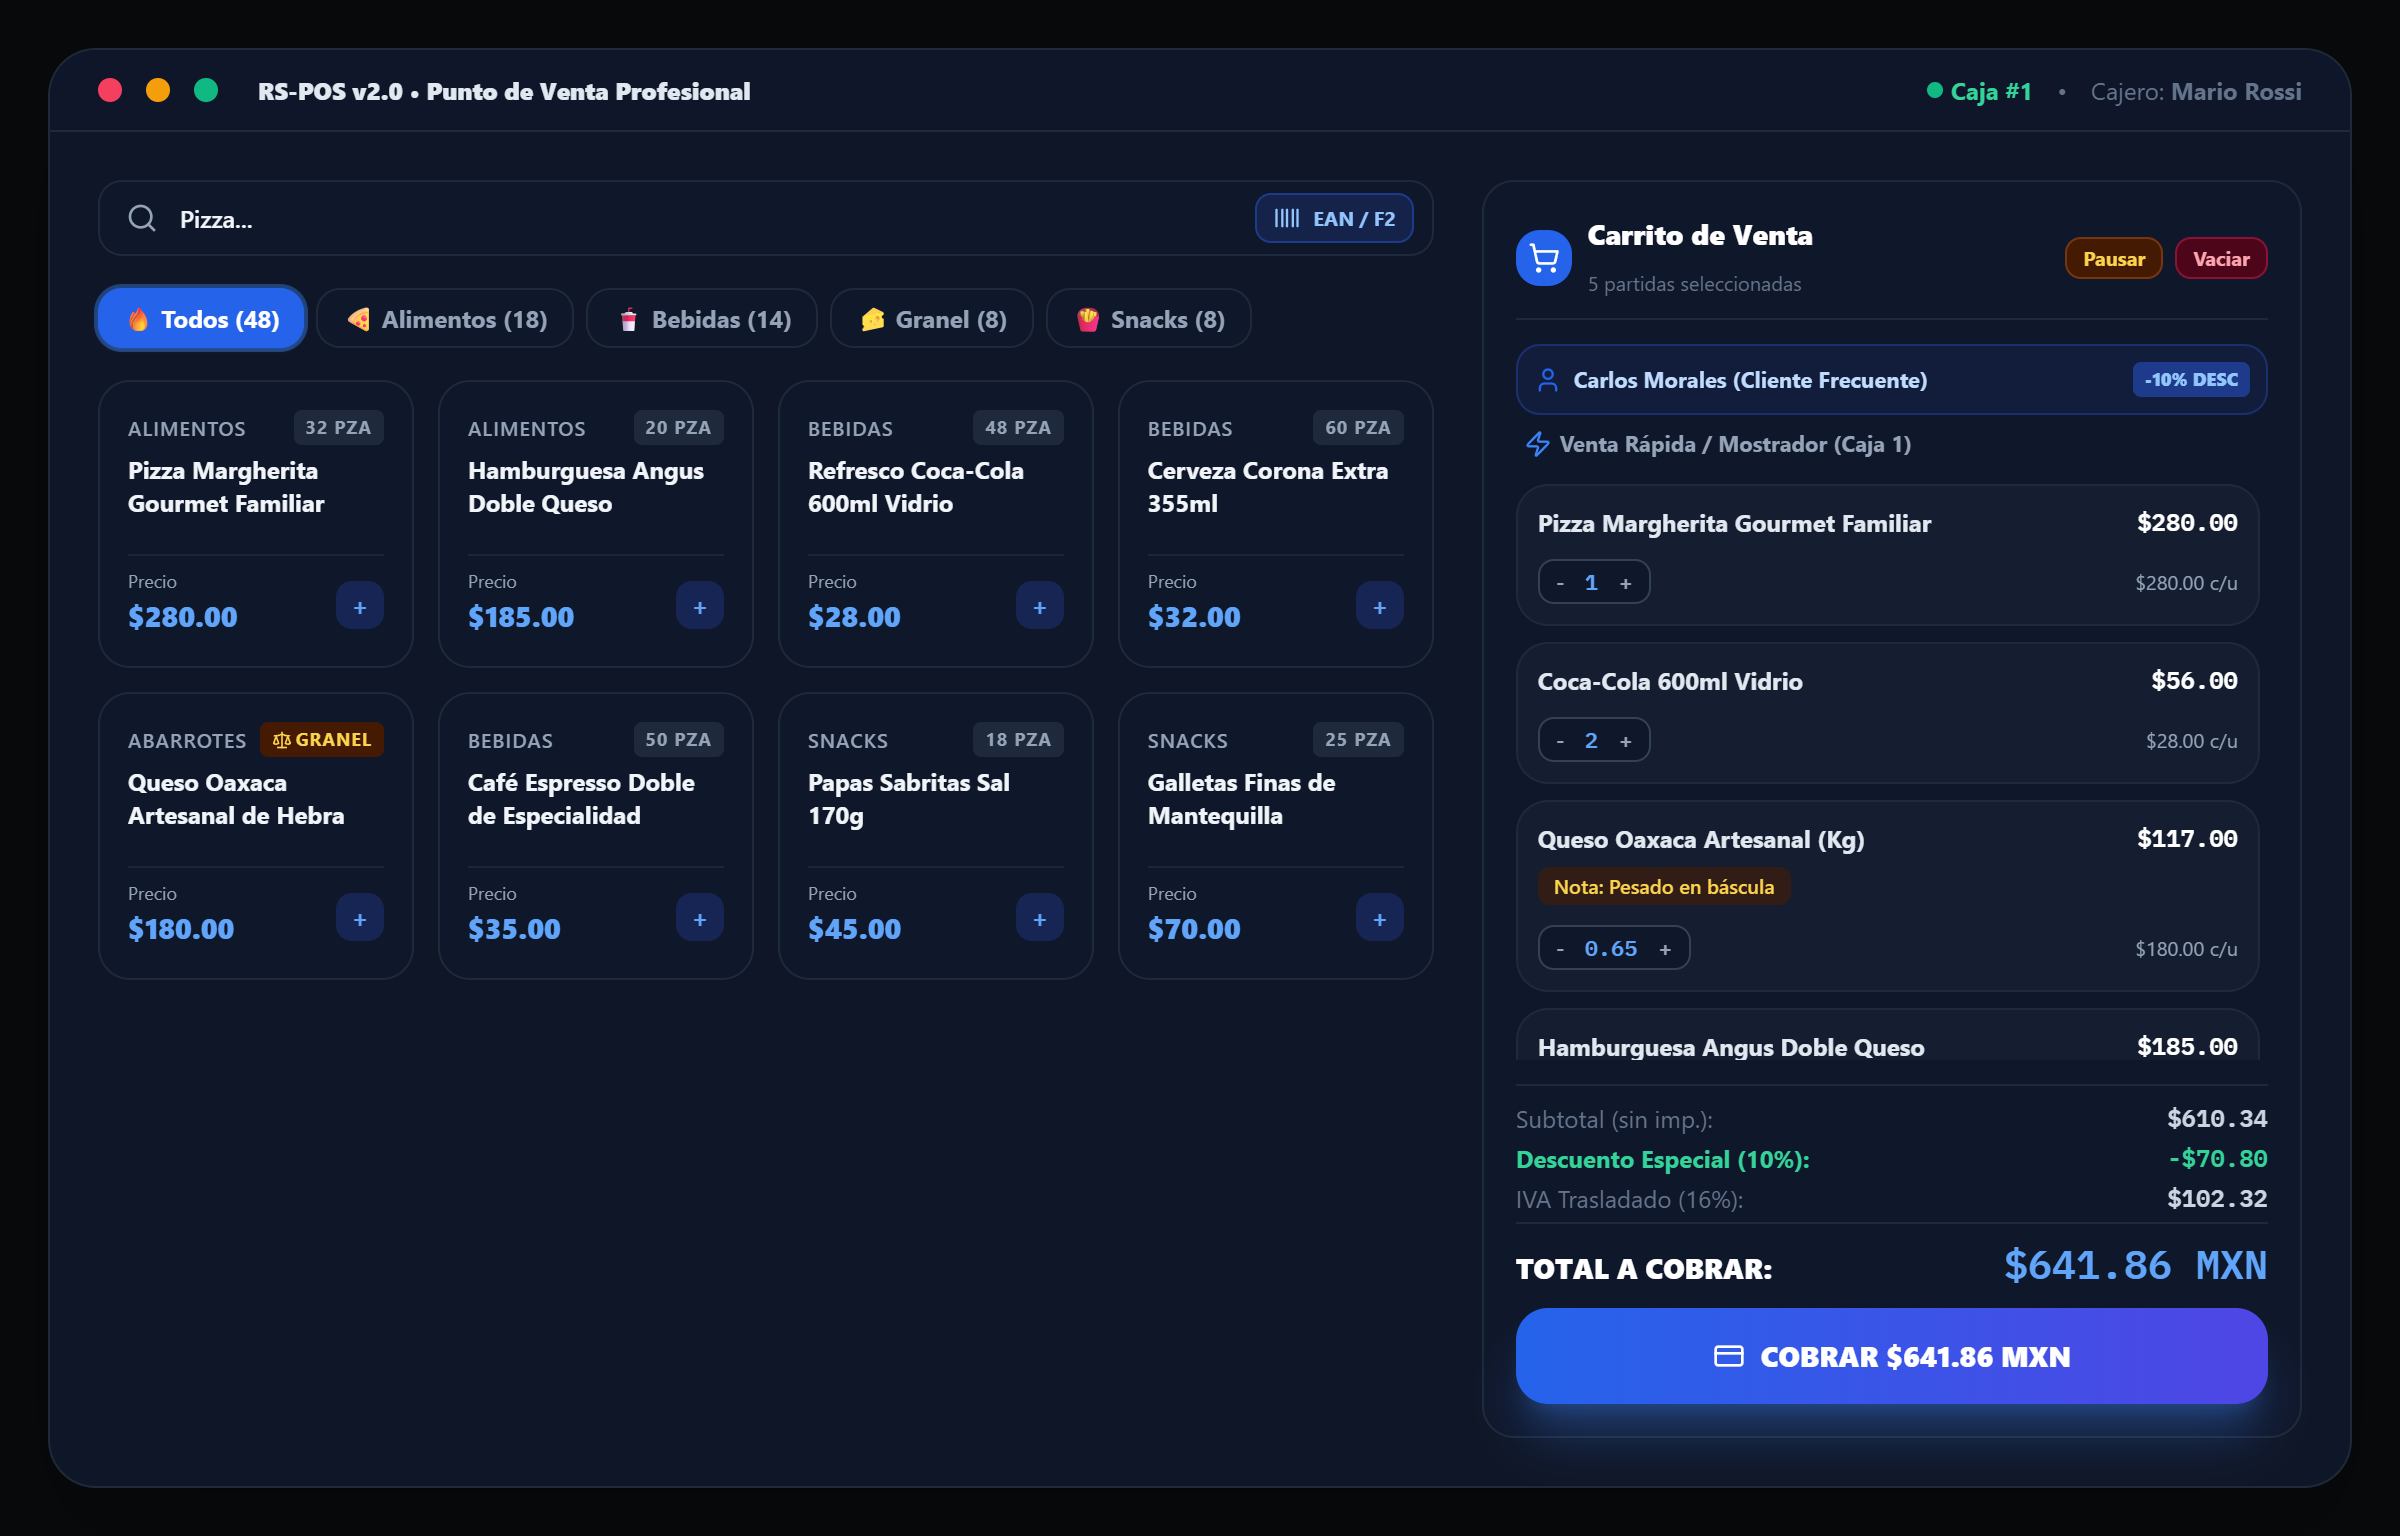Increase Pizza Margherita quantity in cart

(x=1626, y=583)
